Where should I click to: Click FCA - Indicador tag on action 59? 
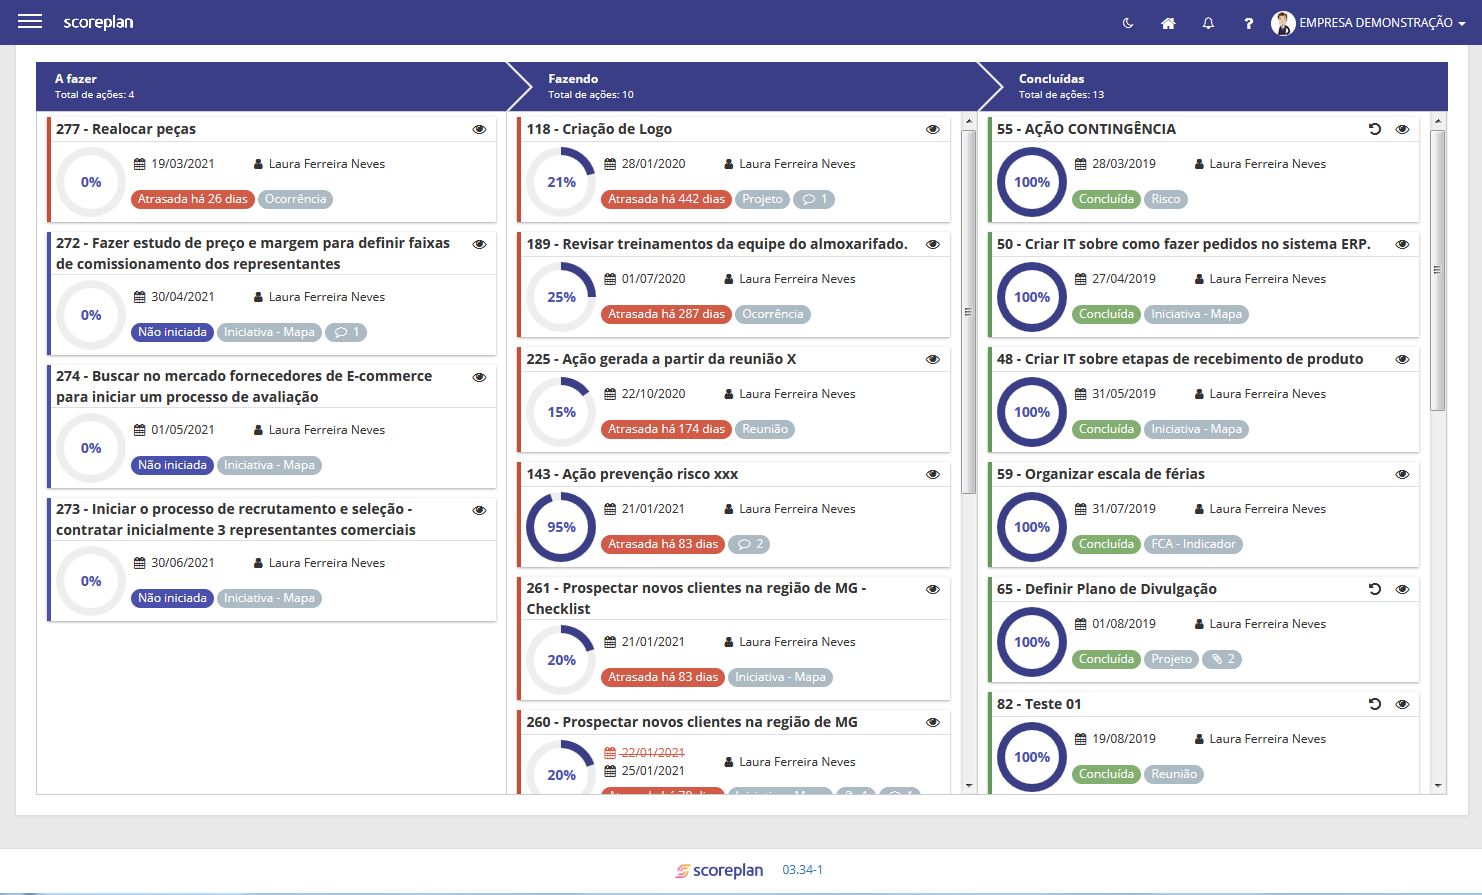[1194, 544]
